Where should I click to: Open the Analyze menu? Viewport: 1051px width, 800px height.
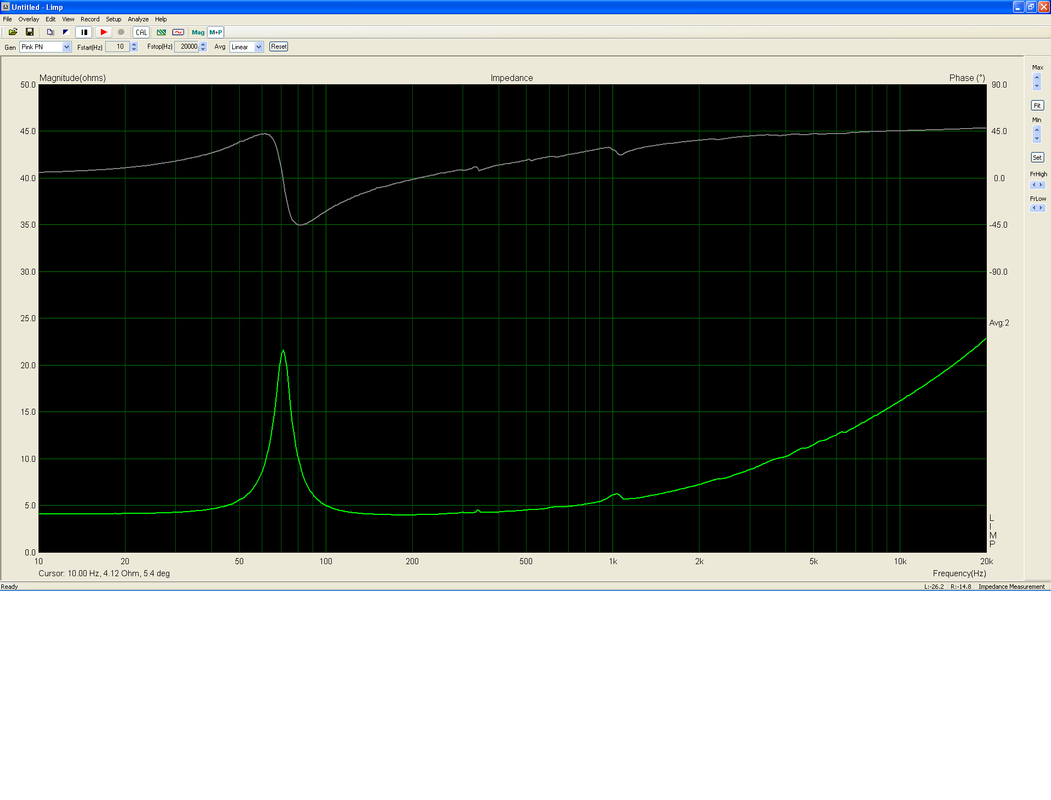[x=138, y=19]
